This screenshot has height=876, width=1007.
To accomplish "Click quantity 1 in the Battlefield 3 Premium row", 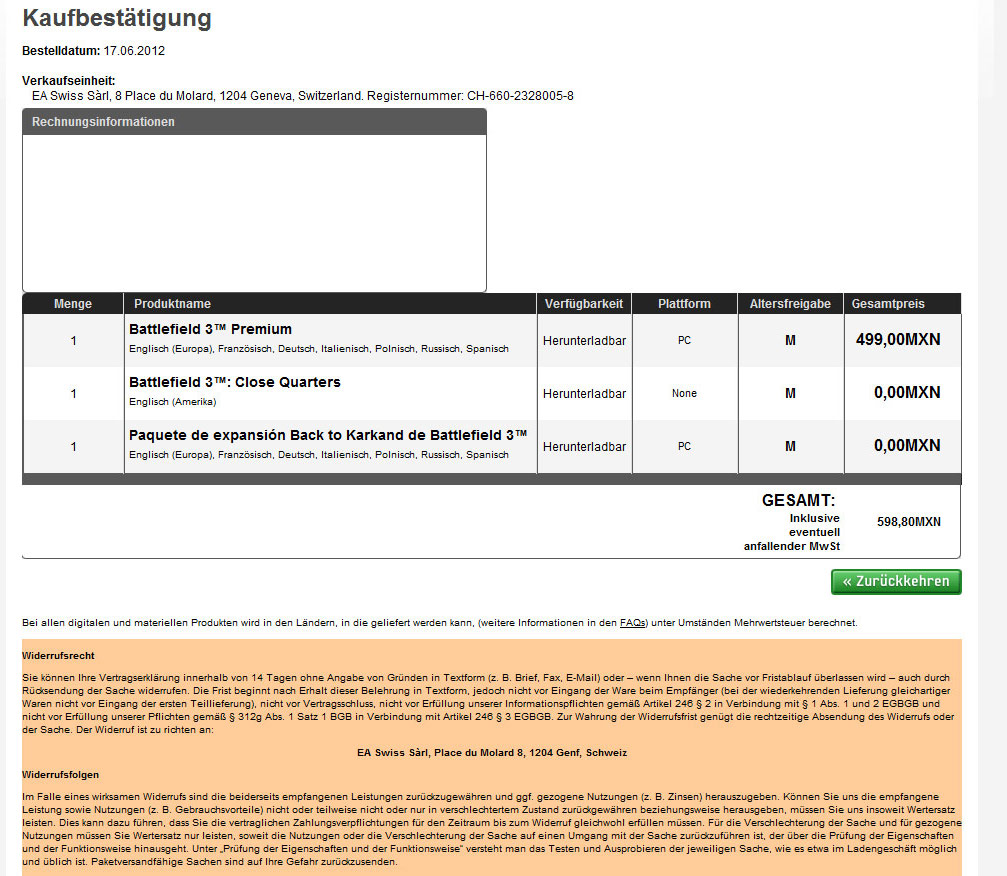I will click(x=73, y=341).
